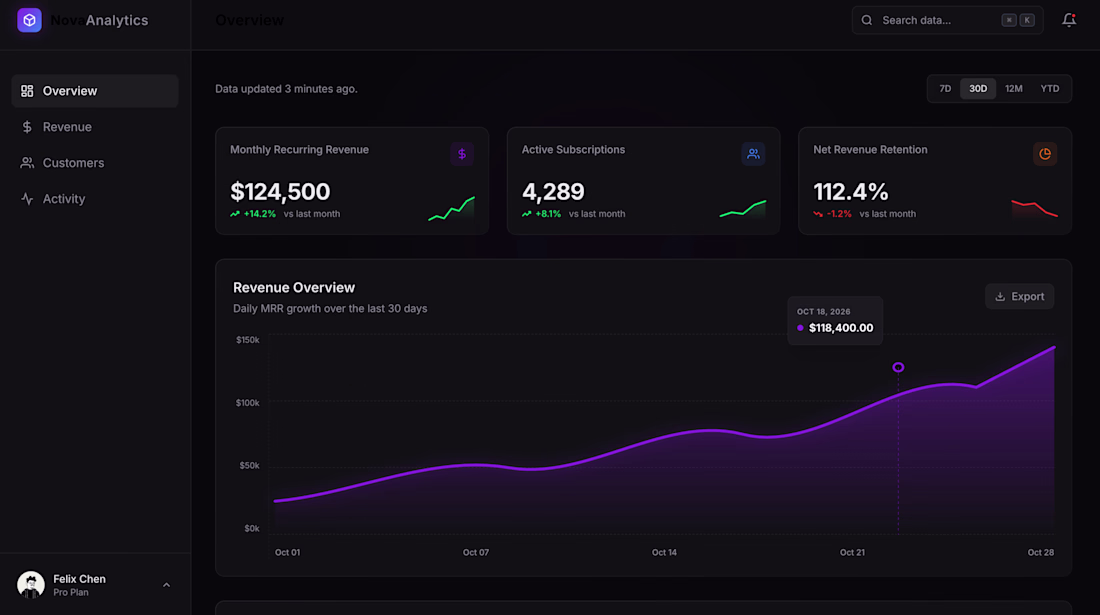Click the Data updated 3 minutes ago text

tap(286, 89)
